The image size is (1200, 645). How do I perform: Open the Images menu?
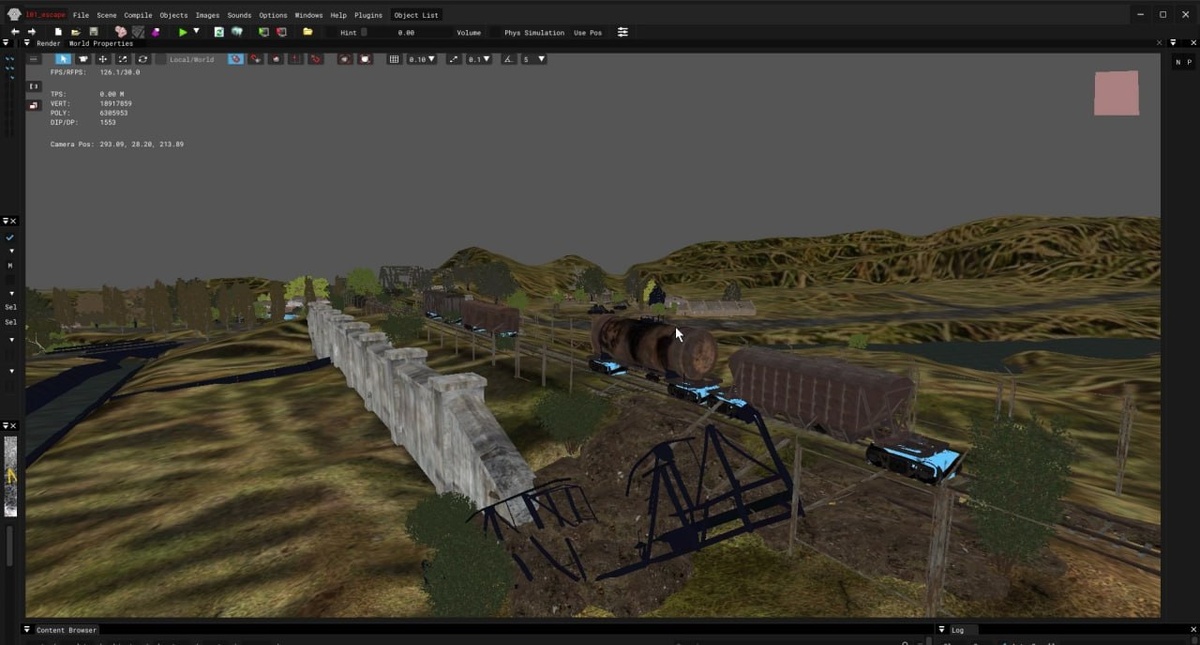[207, 15]
